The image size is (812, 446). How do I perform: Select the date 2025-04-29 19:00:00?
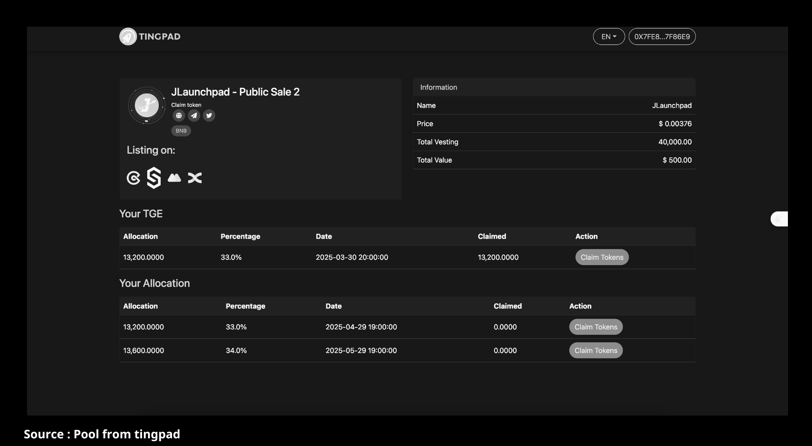pos(361,327)
